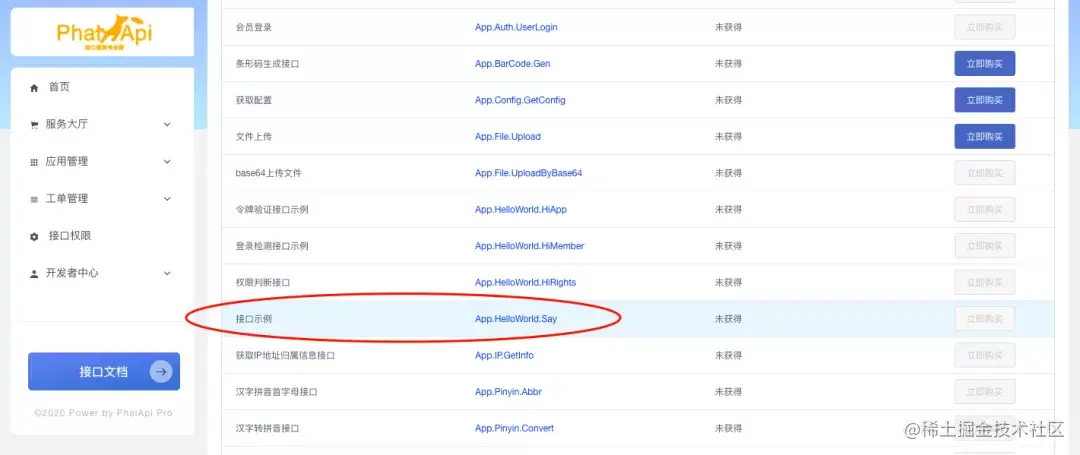Image resolution: width=1080 pixels, height=455 pixels.
Task: Click disabled 立即购买 in 接口示例 row
Action: pos(984,319)
